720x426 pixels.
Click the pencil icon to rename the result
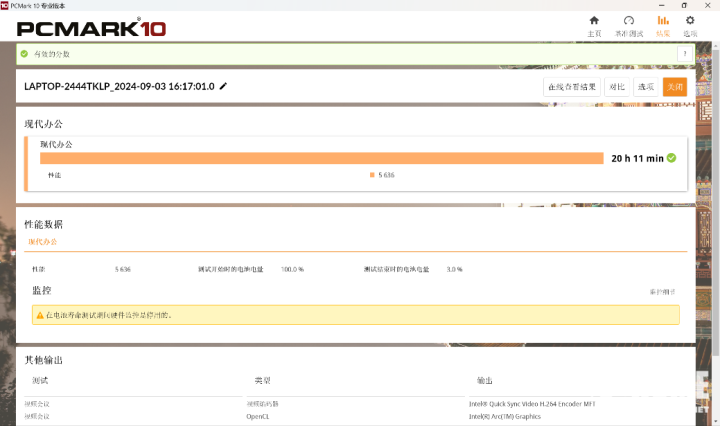tap(223, 86)
